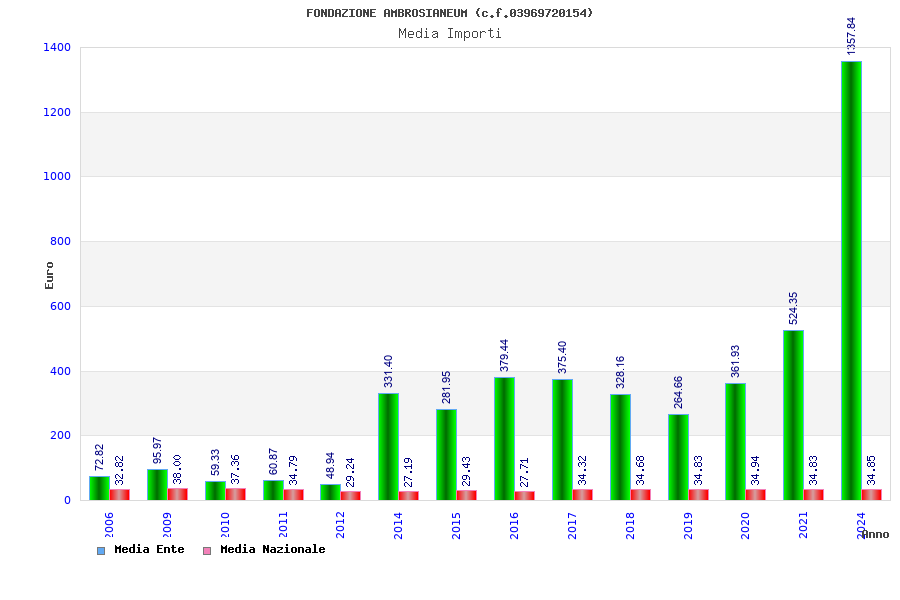Click the green 2018 bar valued 328.16

click(620, 447)
